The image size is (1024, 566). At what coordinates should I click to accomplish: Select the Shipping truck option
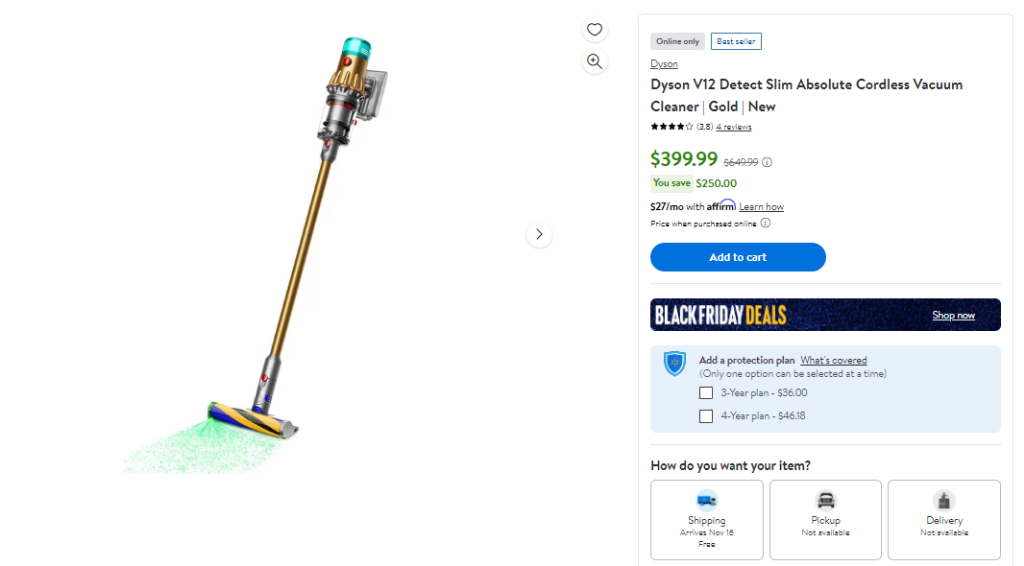707,520
